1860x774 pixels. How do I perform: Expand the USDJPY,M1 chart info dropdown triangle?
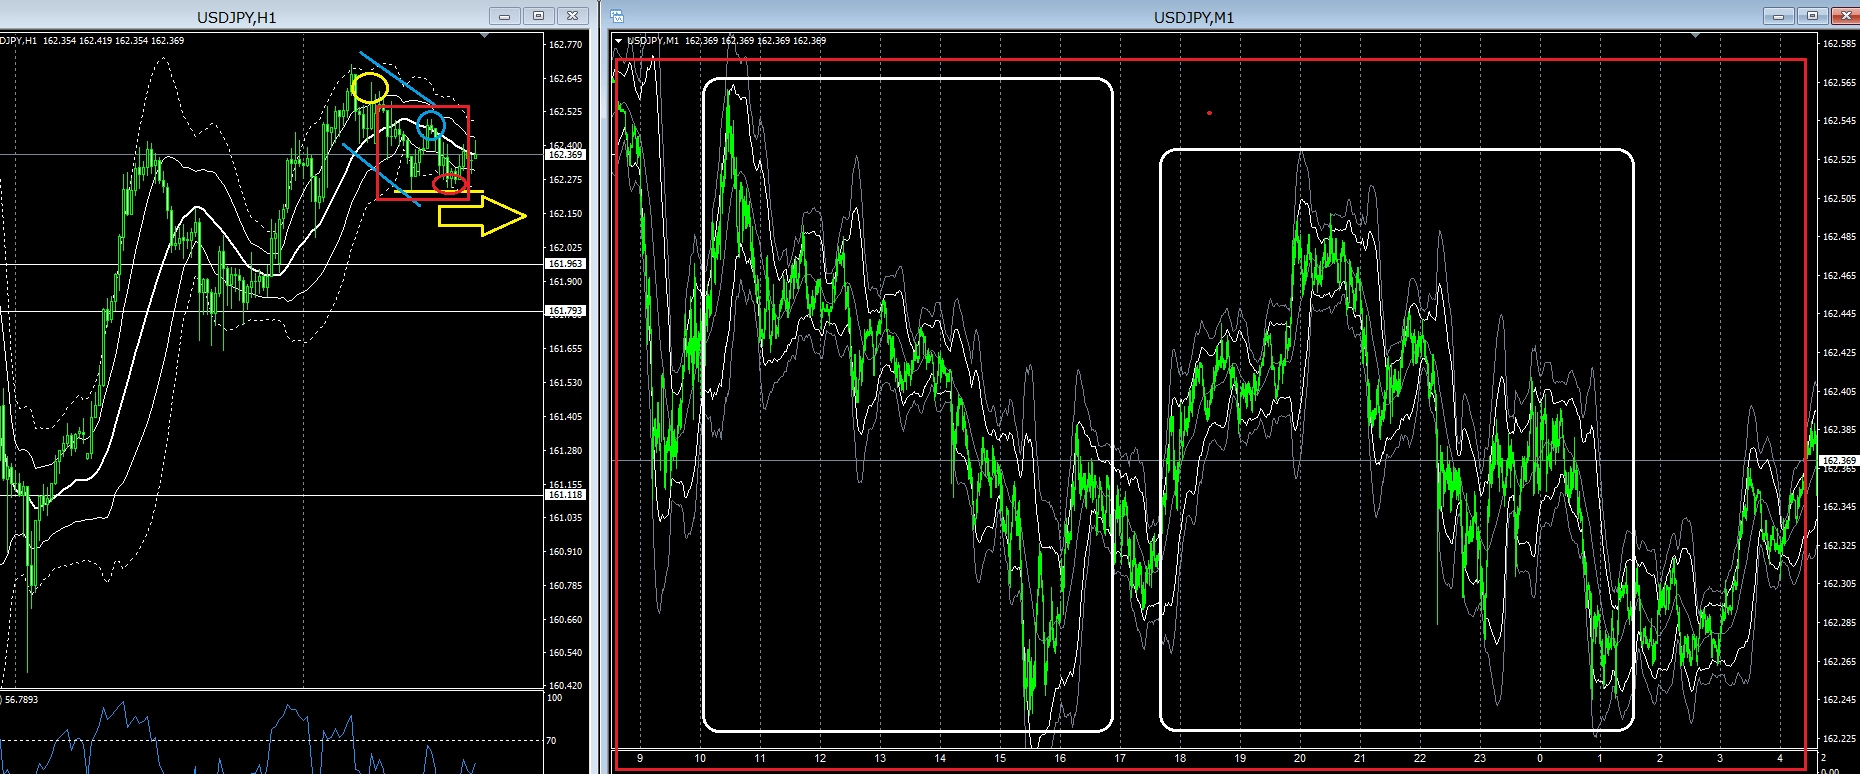[x=619, y=41]
